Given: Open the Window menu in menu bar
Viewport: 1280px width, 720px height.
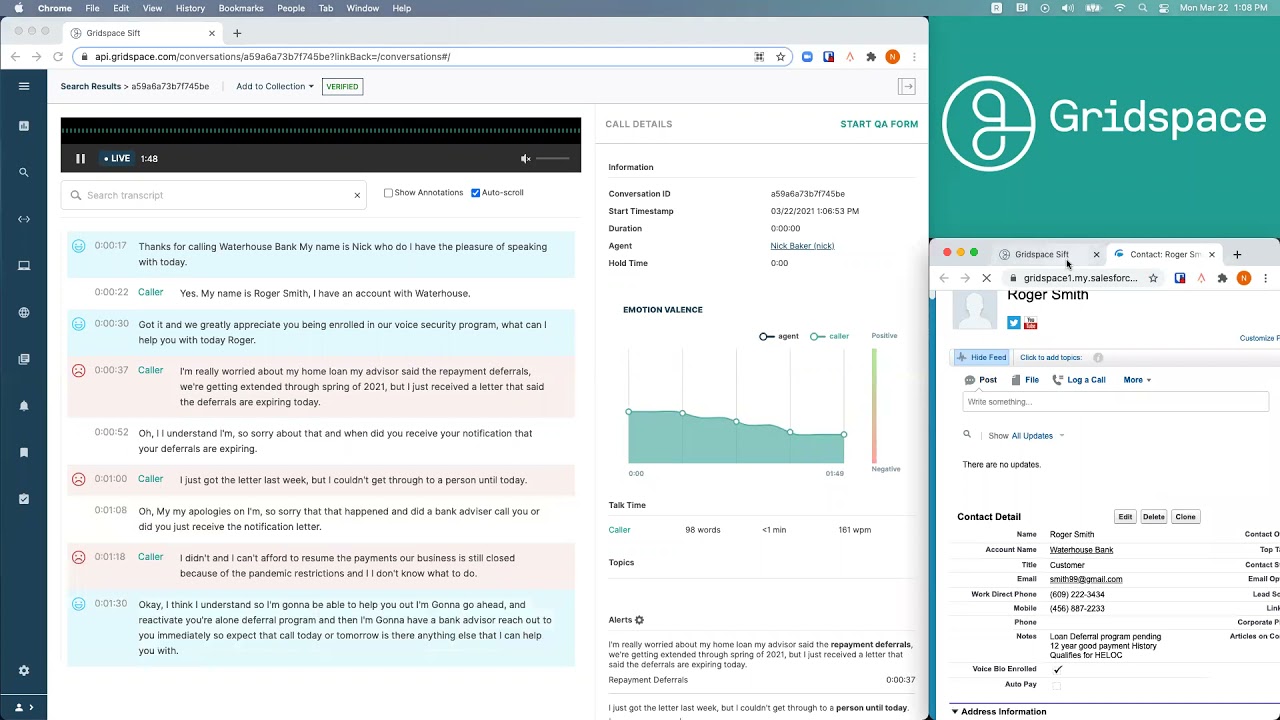Looking at the screenshot, I should [x=363, y=8].
